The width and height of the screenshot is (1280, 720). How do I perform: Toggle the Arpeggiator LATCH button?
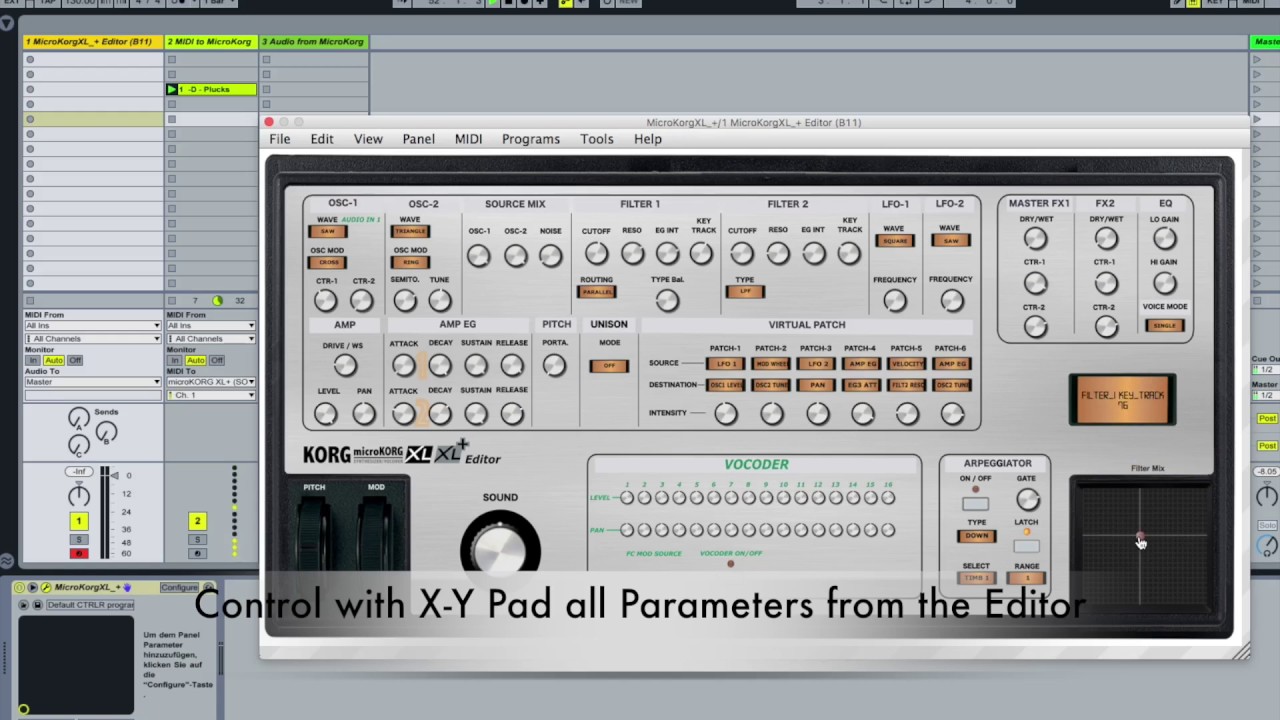[x=1026, y=546]
